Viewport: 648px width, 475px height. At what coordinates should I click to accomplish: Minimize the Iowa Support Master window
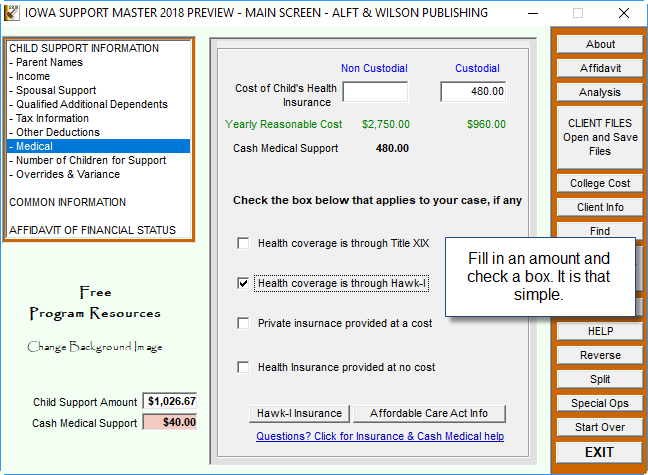[x=533, y=13]
